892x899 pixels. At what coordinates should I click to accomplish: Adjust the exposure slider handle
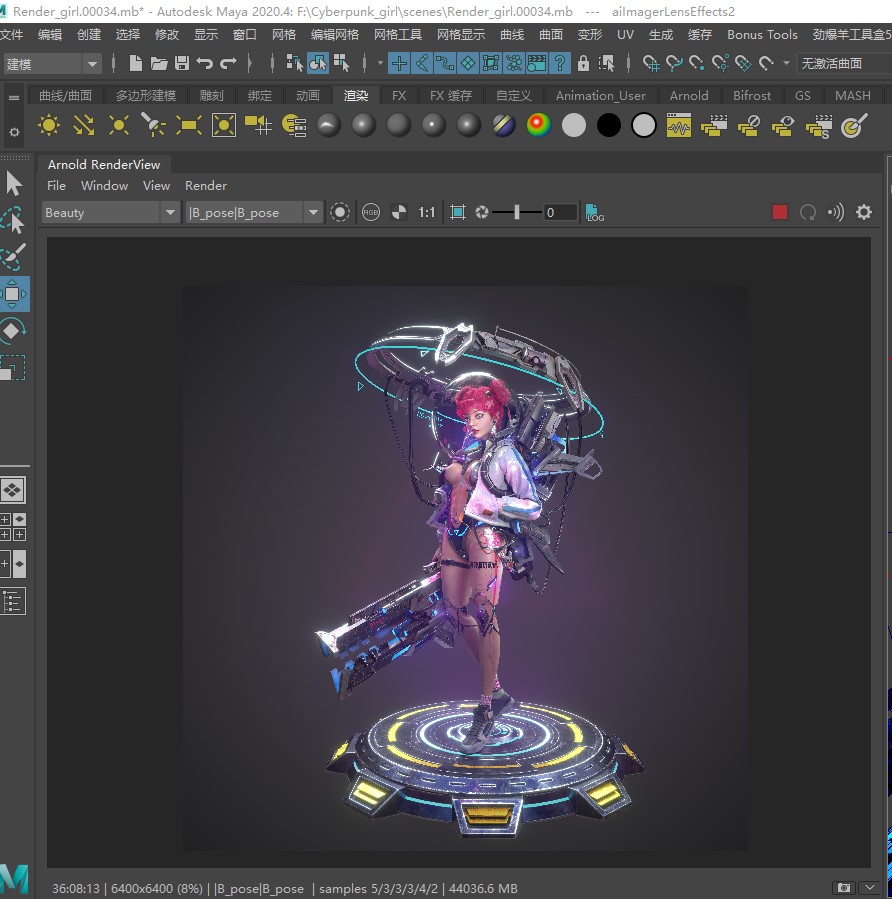point(517,213)
